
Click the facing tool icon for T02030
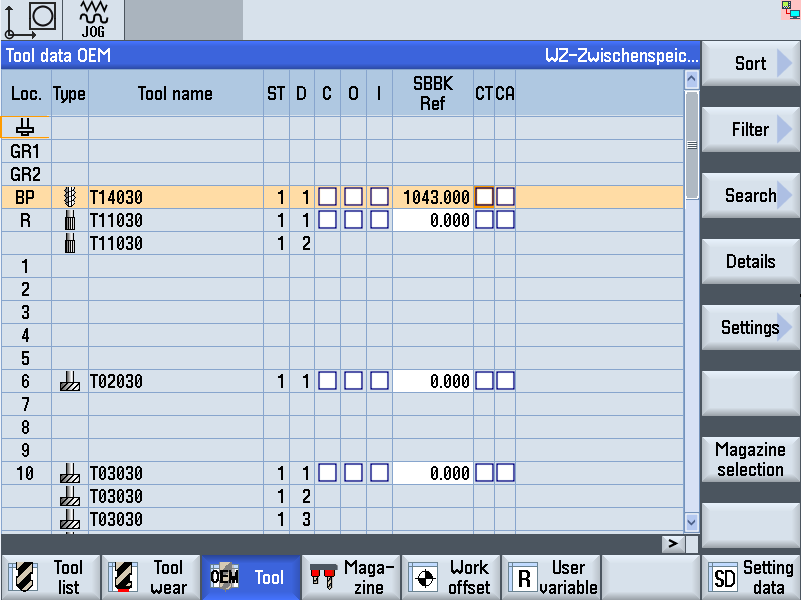[67, 381]
